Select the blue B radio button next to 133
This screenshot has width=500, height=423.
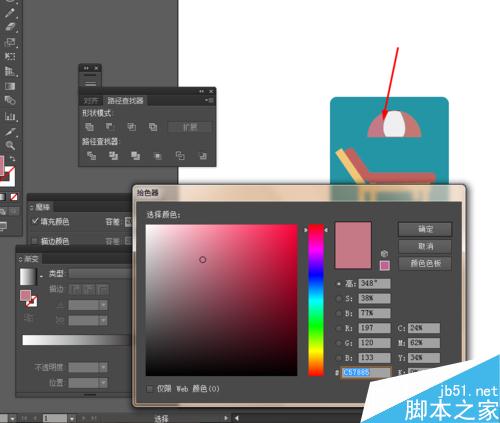click(x=339, y=358)
